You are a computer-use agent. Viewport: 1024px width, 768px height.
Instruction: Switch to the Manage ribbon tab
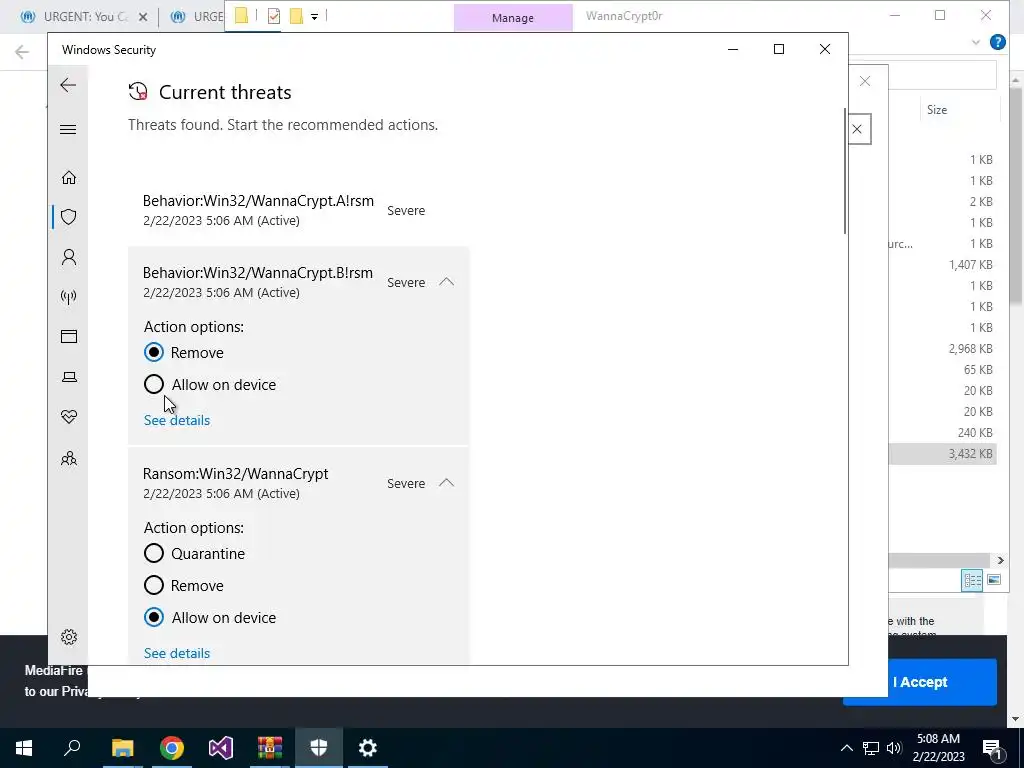click(513, 18)
